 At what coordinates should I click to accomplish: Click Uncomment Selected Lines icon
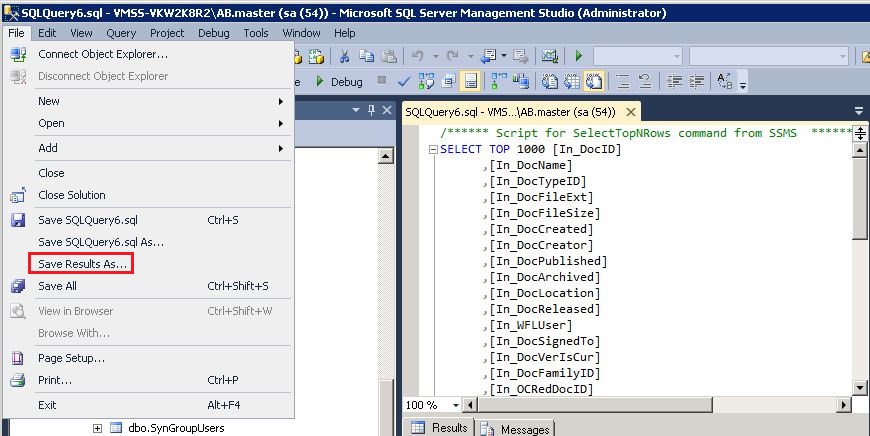[x=645, y=82]
